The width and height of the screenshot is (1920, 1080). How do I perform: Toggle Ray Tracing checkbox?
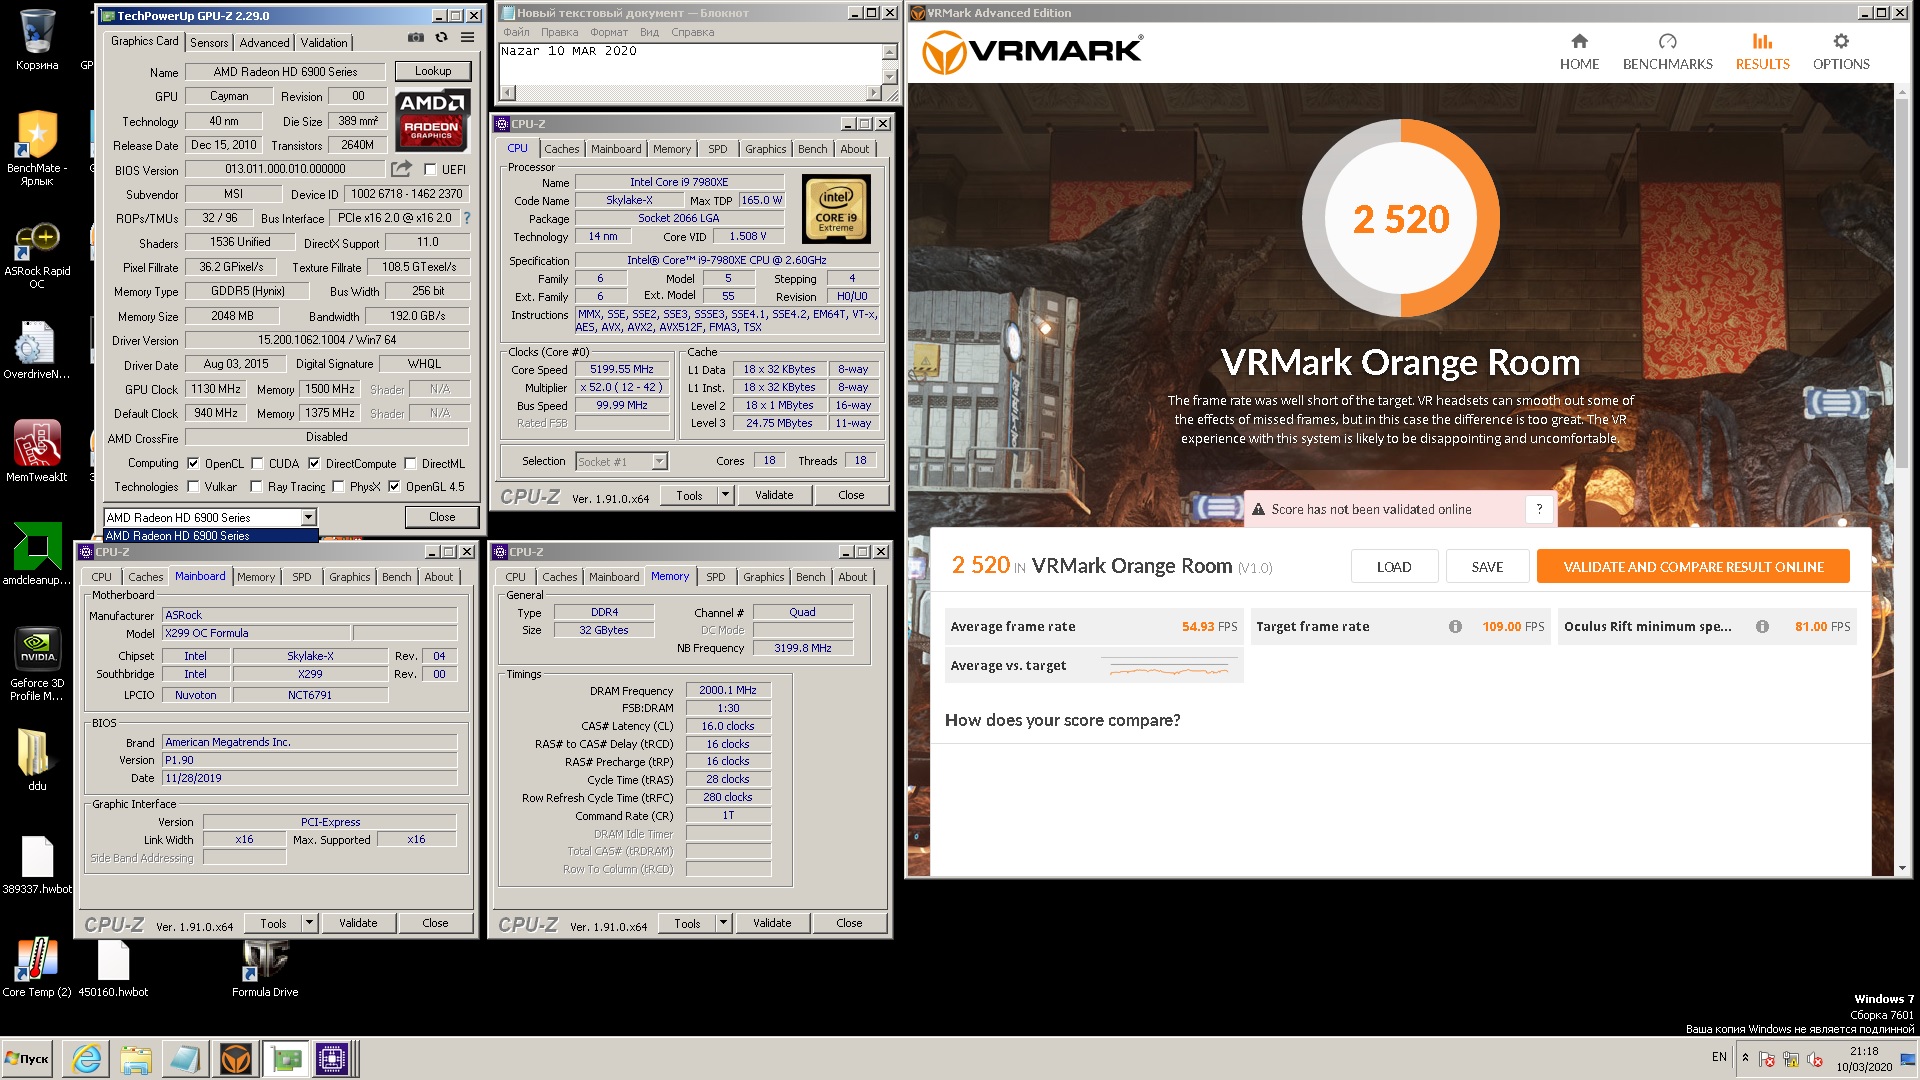256,486
